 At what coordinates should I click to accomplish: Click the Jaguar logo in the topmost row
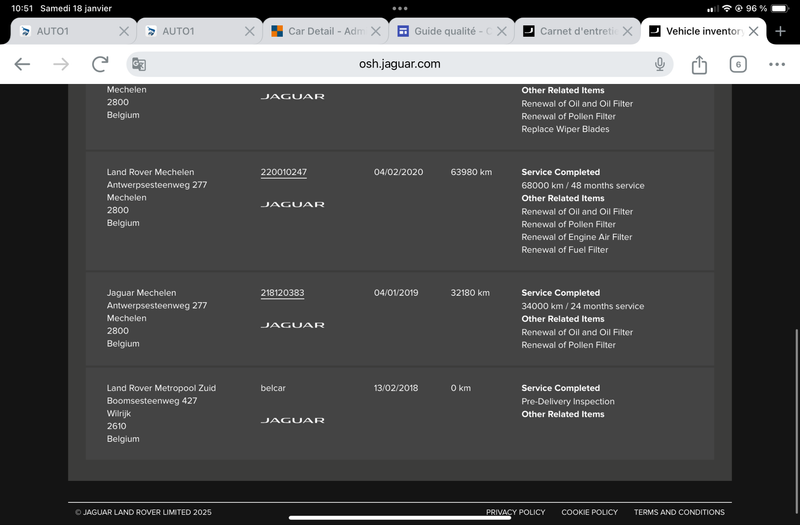292,96
